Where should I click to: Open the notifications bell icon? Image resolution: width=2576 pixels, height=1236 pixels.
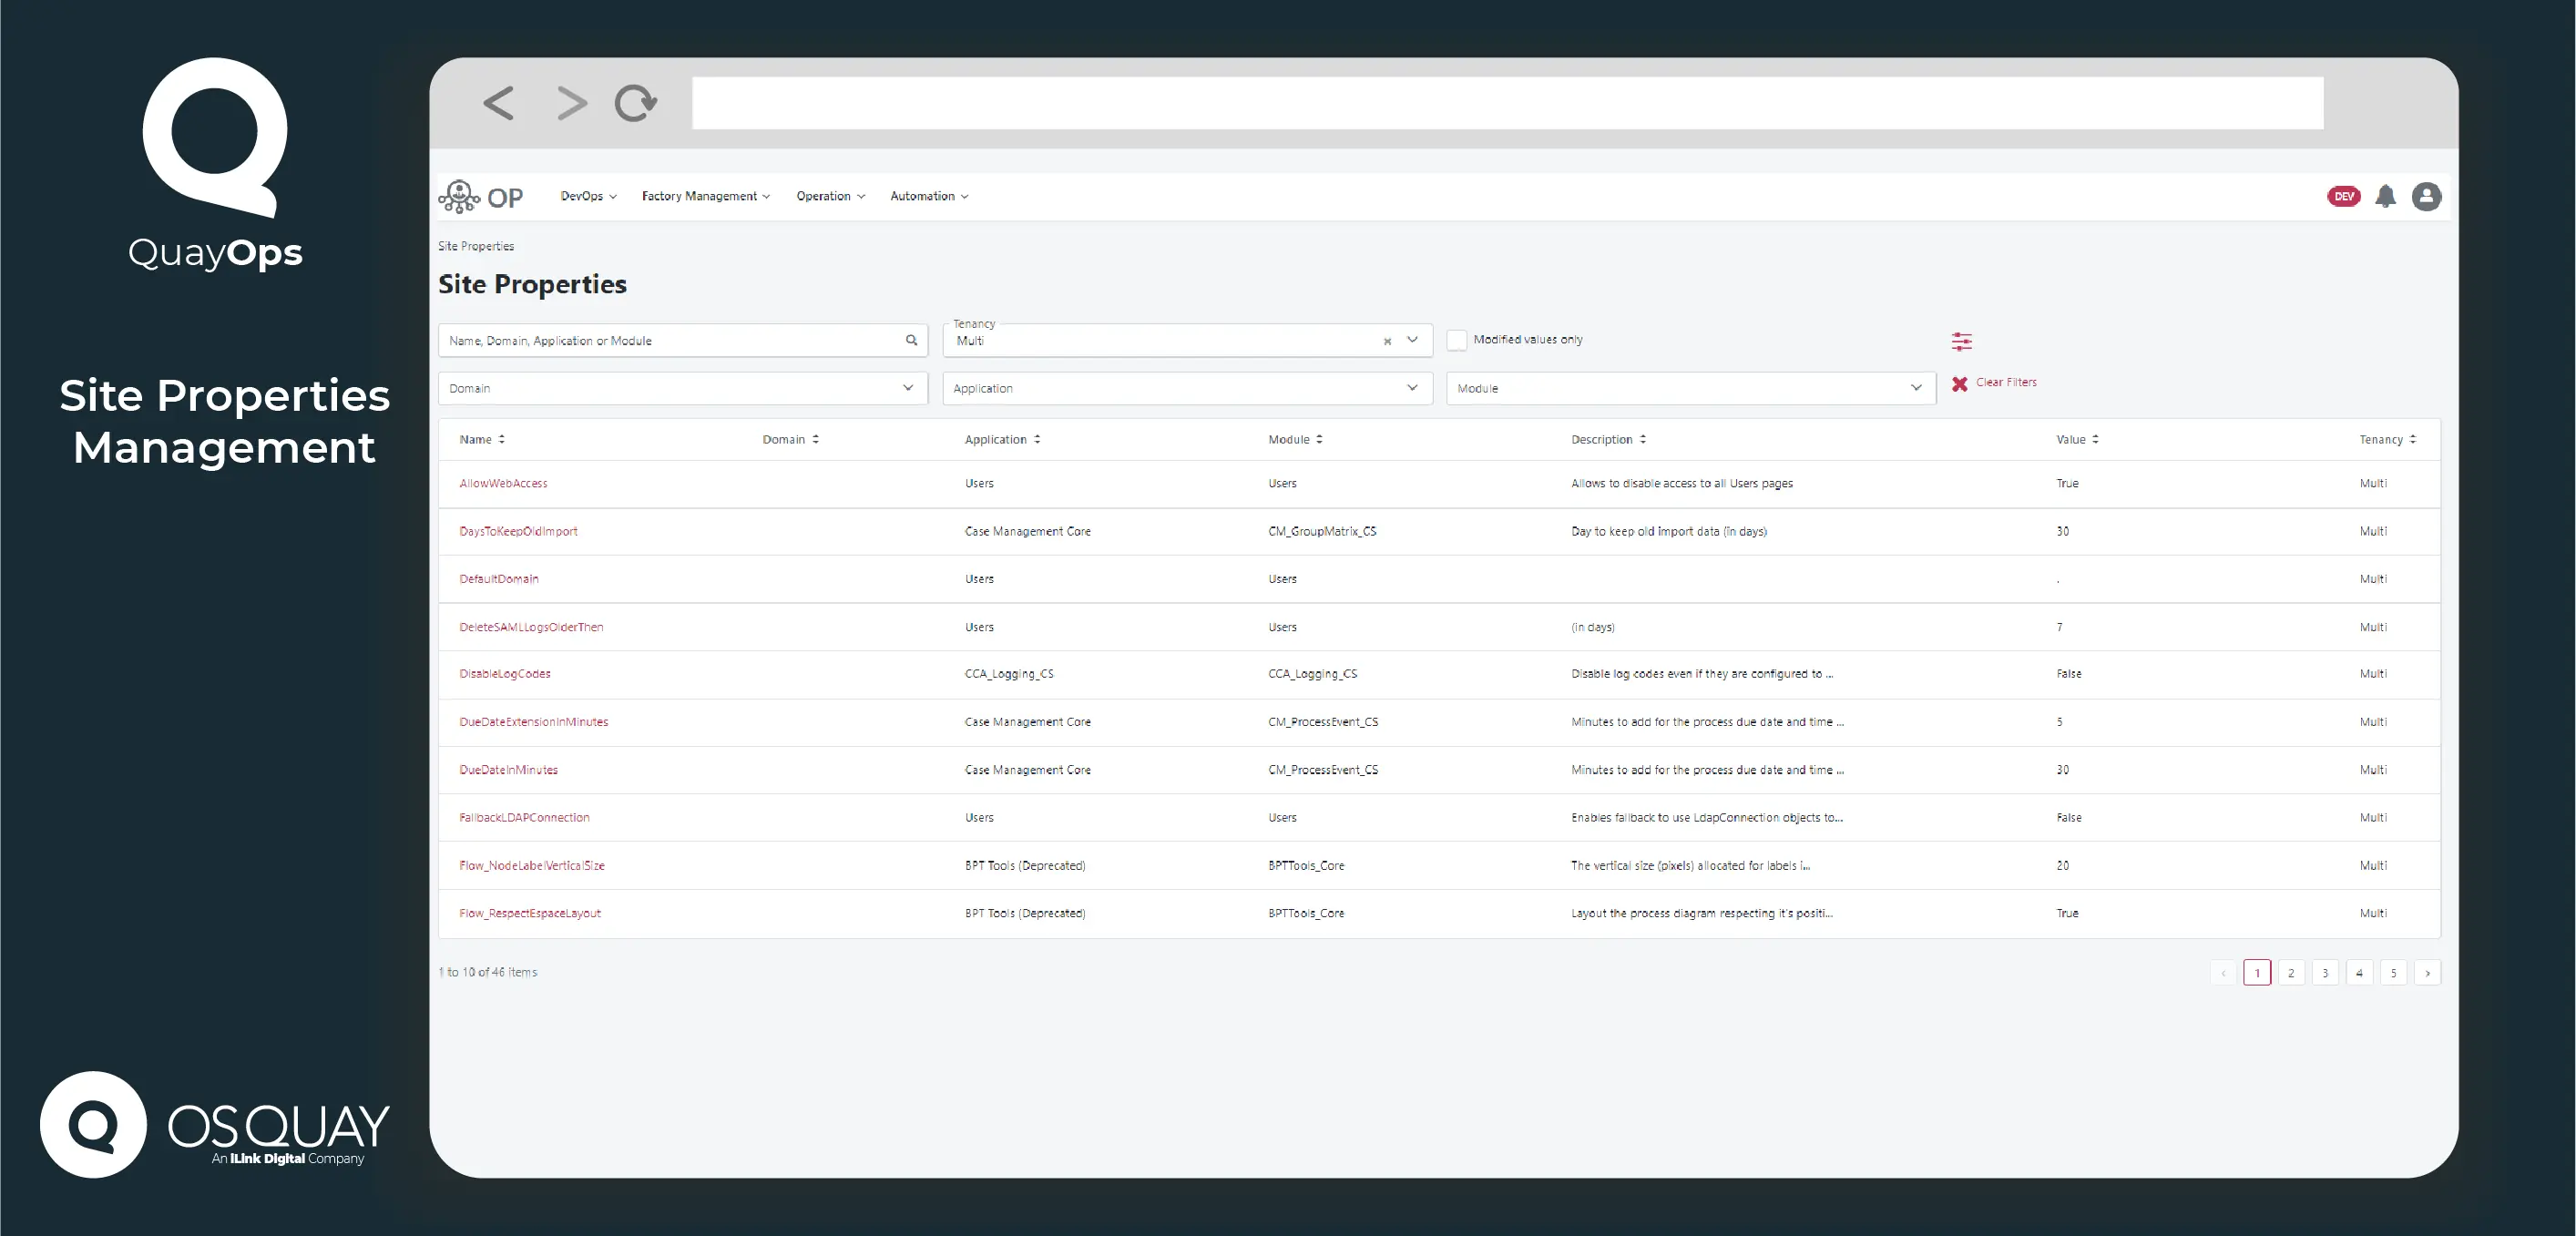[2386, 196]
